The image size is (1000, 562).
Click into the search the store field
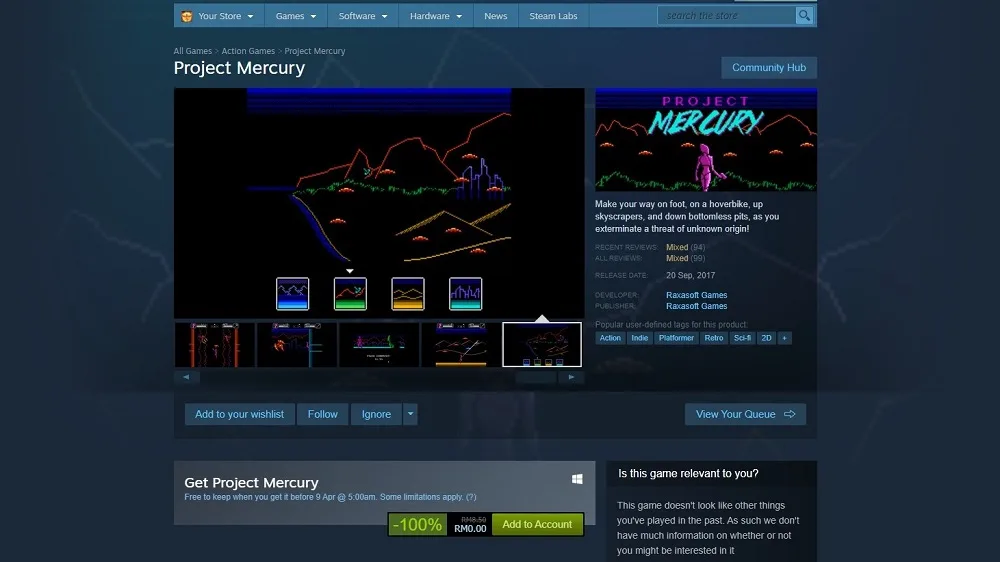click(x=727, y=15)
